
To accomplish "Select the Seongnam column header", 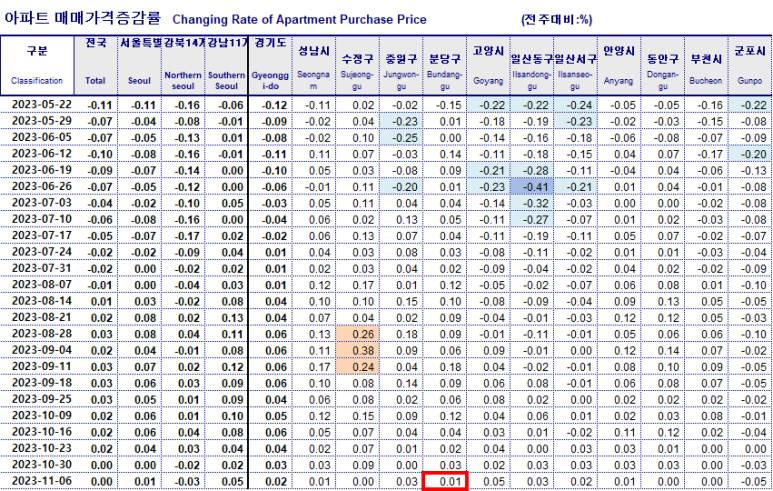I will [x=314, y=66].
